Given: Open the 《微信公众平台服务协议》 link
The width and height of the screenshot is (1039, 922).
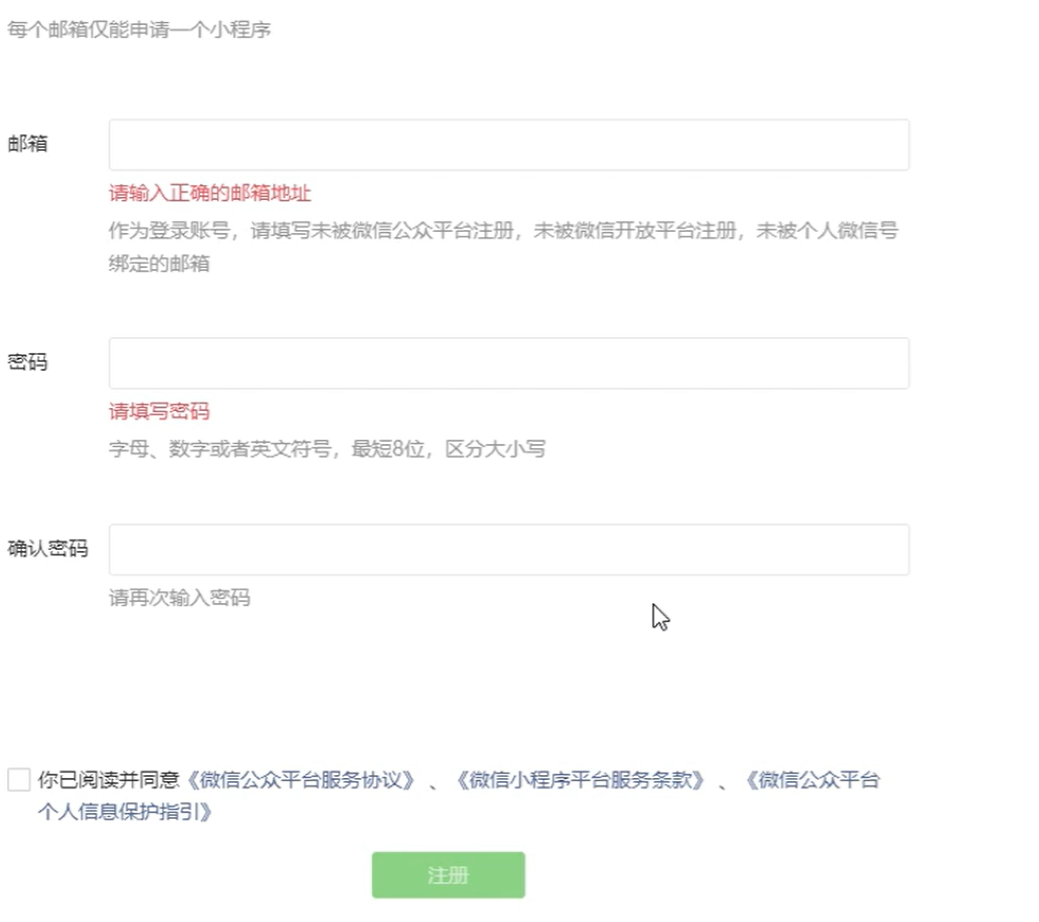Looking at the screenshot, I should point(300,780).
